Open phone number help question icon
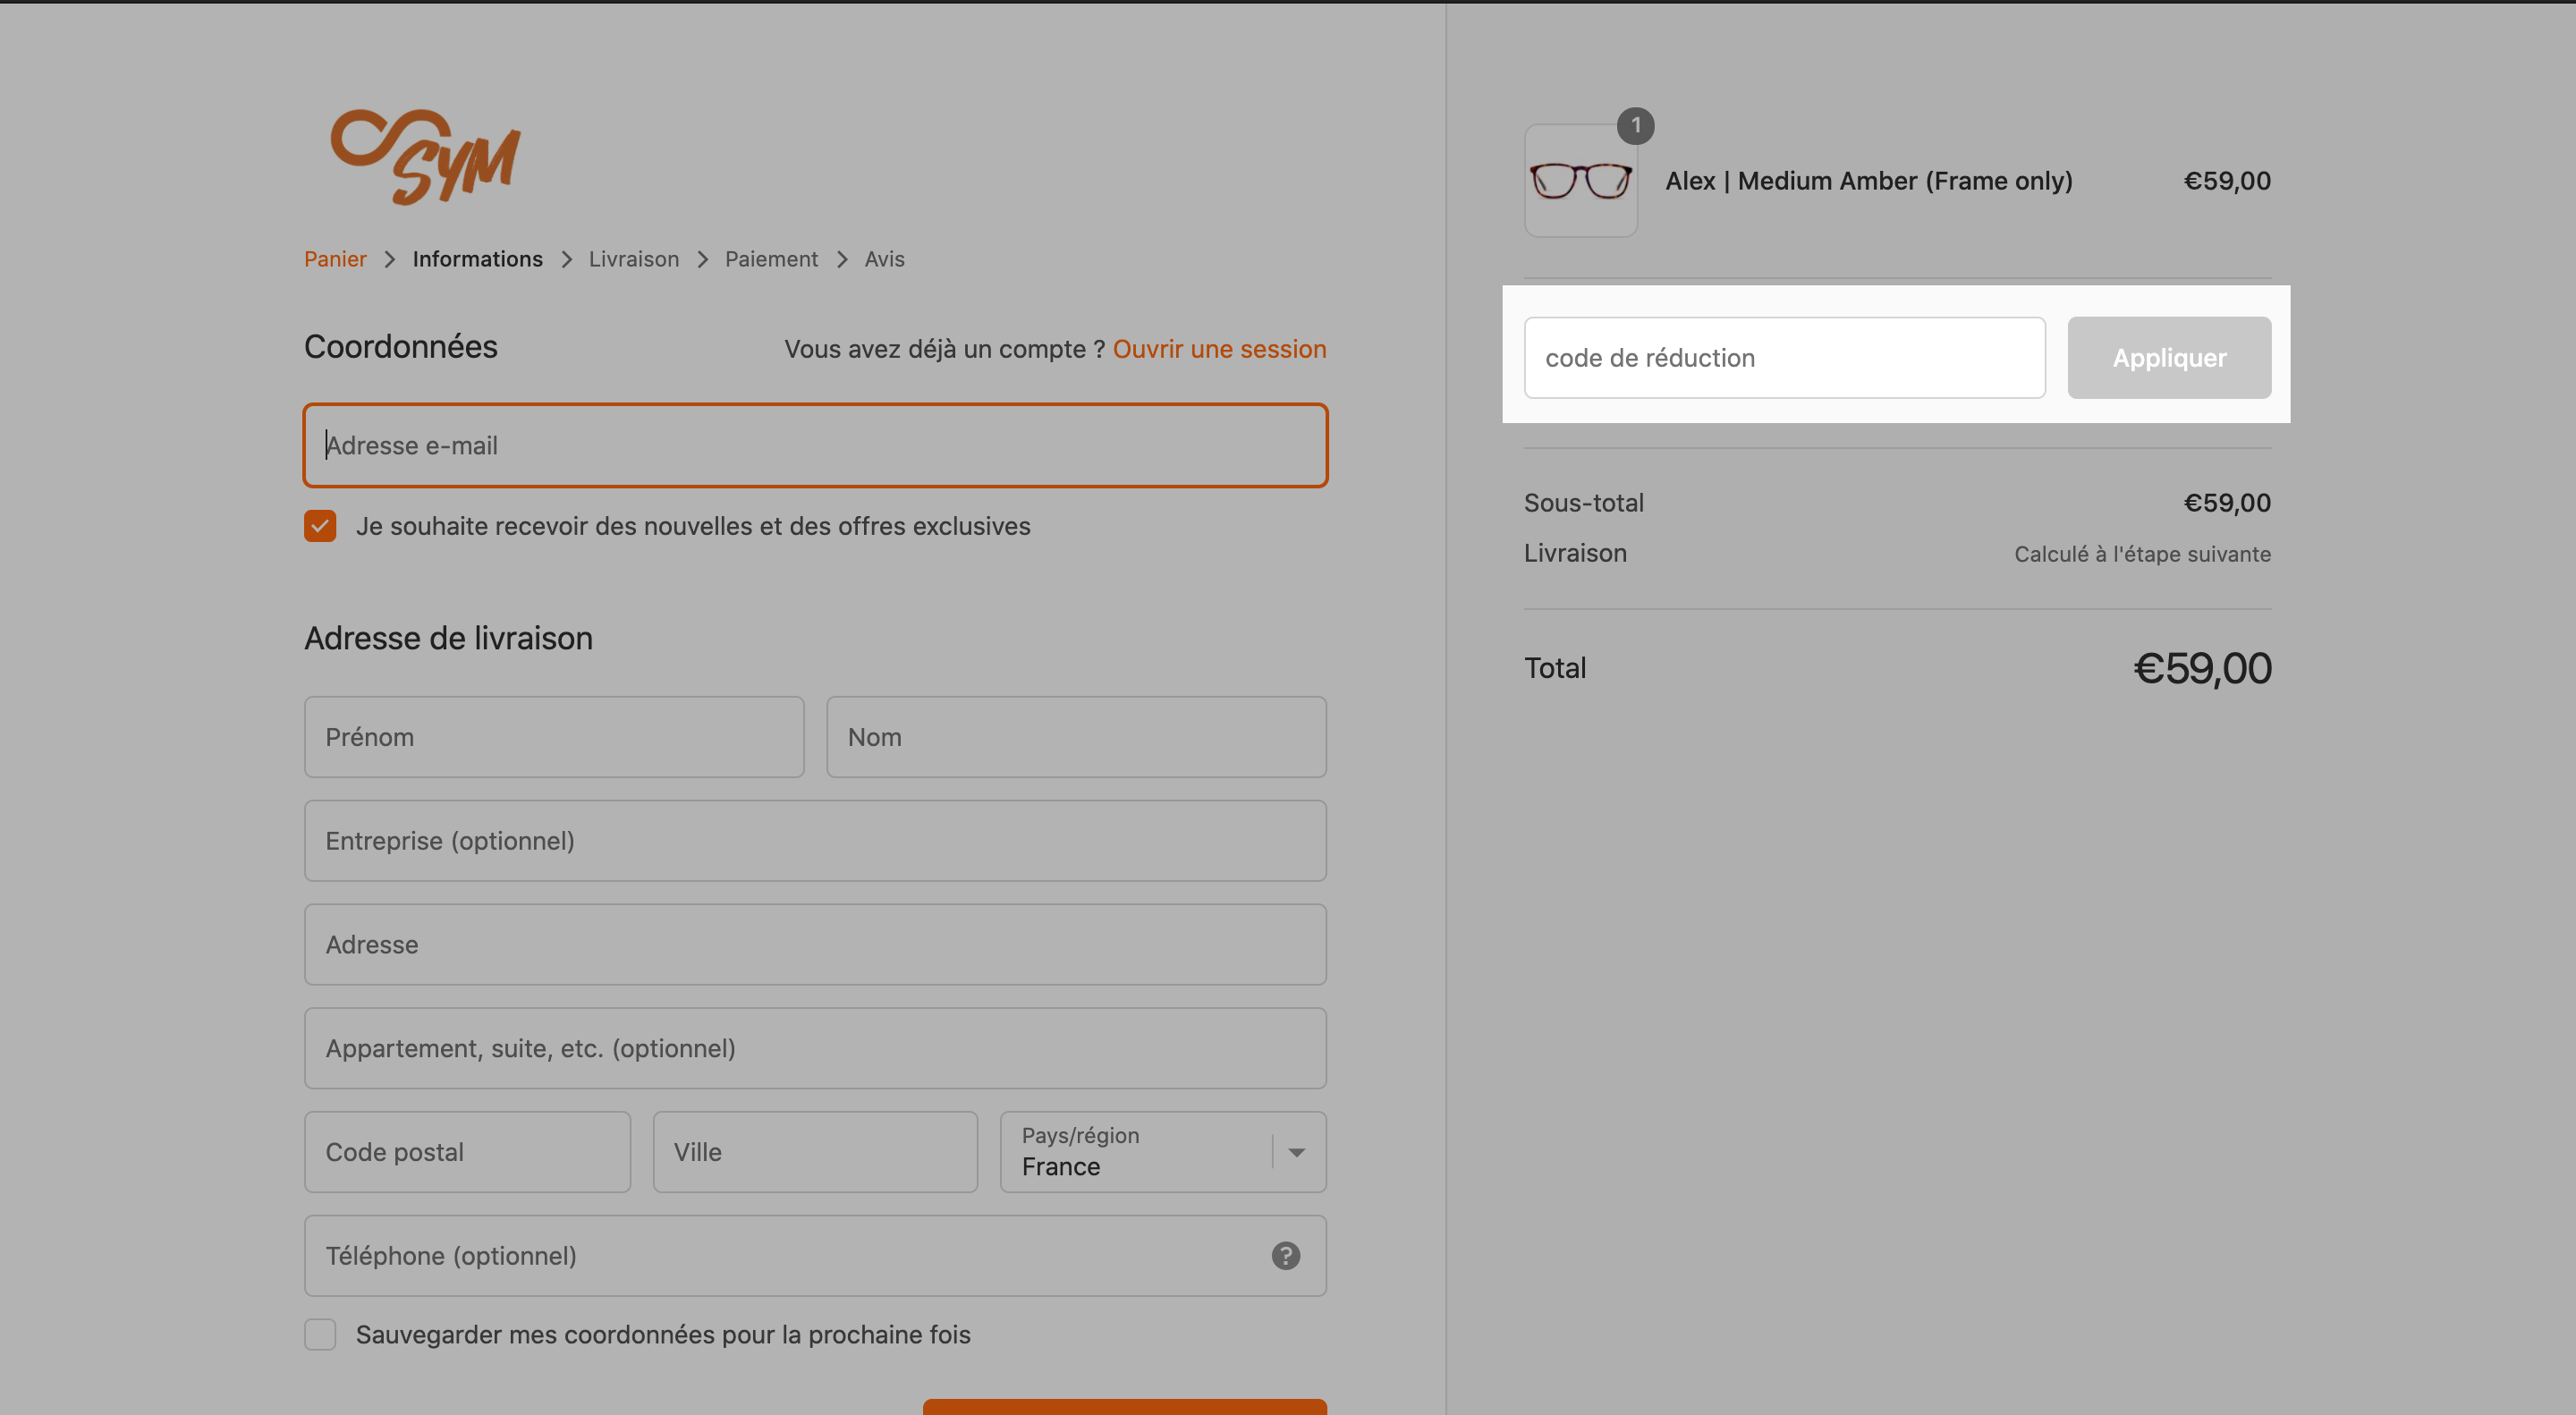Image resolution: width=2576 pixels, height=1415 pixels. tap(1285, 1256)
